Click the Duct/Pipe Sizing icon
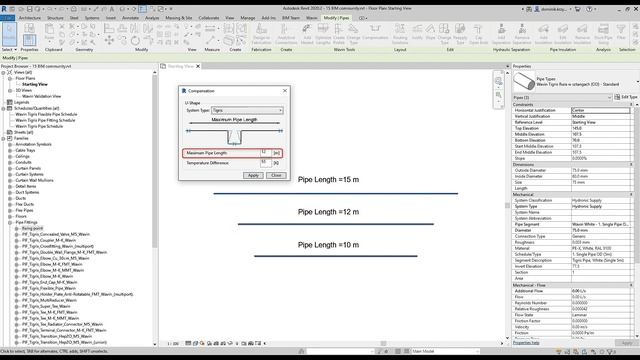The image size is (640, 360). point(603,34)
